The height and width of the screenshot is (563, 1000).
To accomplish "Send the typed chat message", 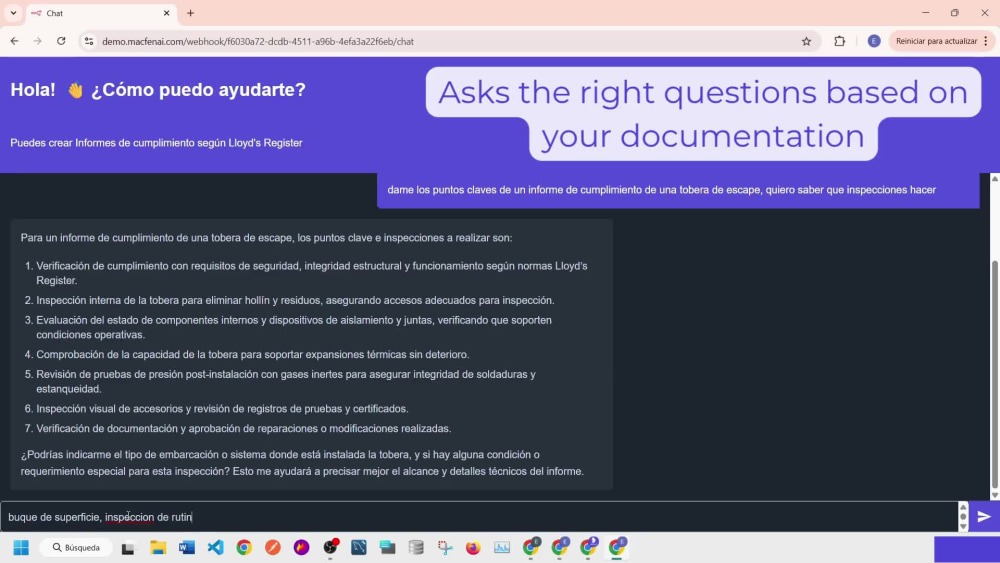I will coord(983,516).
